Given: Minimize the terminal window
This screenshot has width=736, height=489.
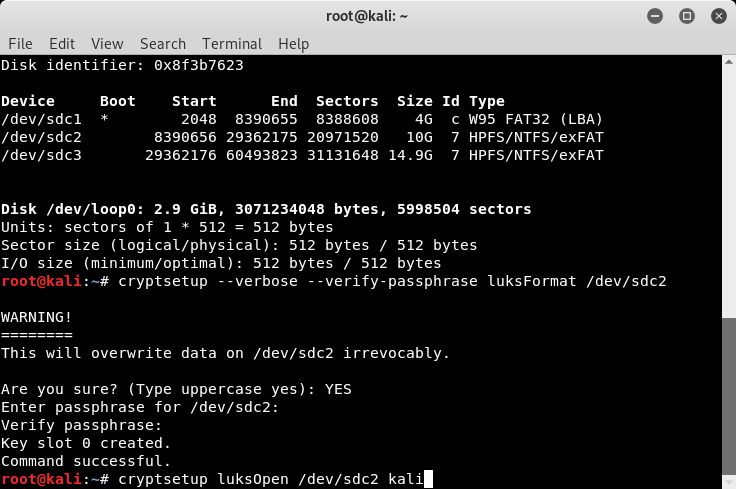Looking at the screenshot, I should [658, 15].
